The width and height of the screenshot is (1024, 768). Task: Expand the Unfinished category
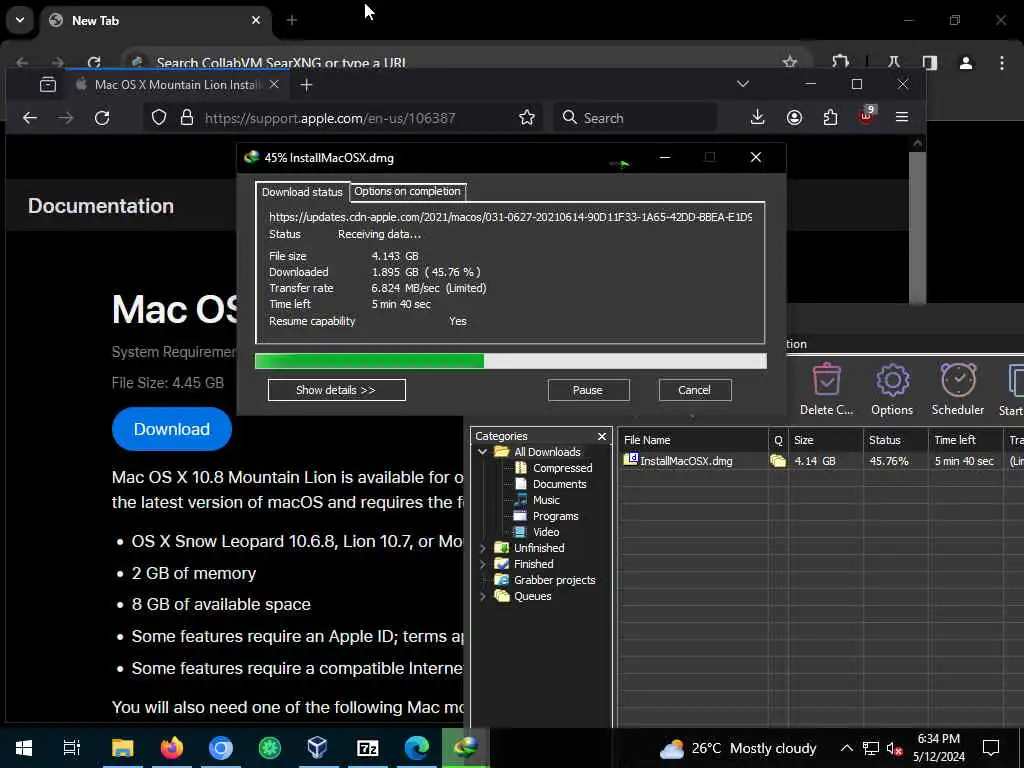pos(483,548)
